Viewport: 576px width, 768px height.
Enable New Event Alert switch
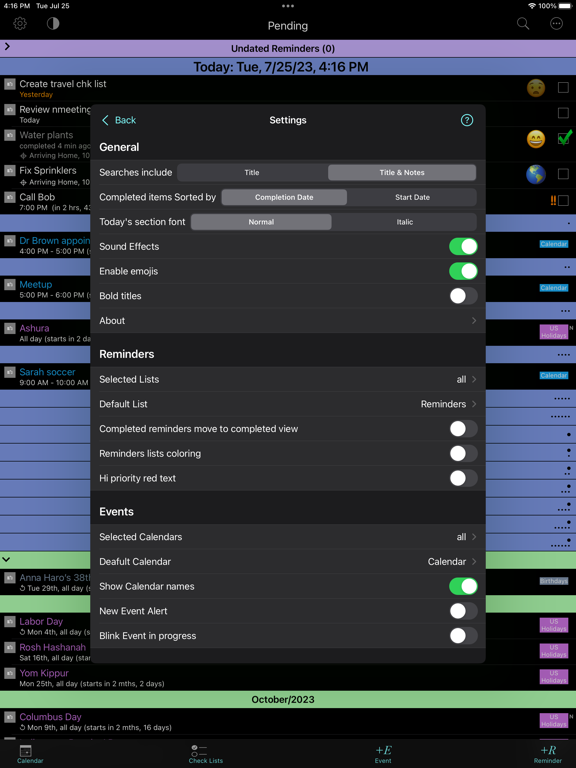click(x=463, y=611)
